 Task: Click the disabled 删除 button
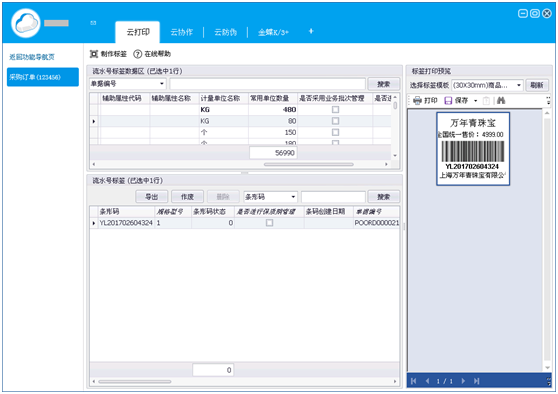coord(223,196)
